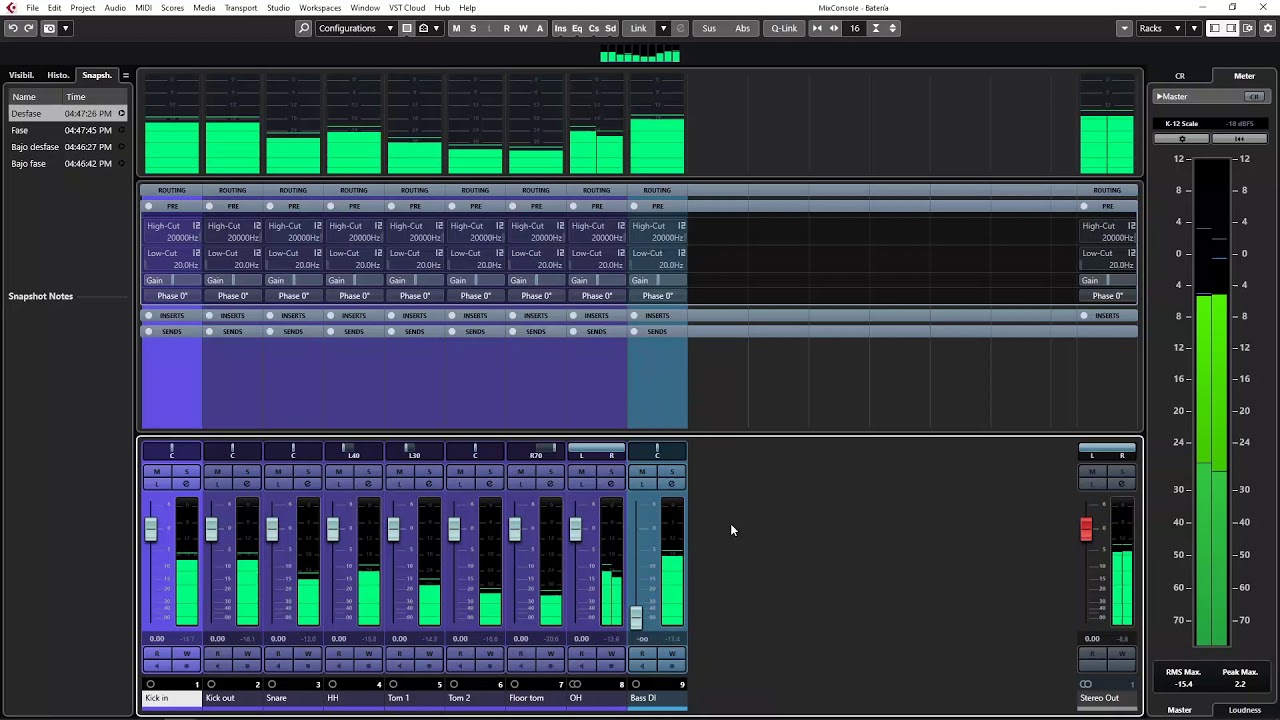Open the Transport menu

click(x=241, y=8)
